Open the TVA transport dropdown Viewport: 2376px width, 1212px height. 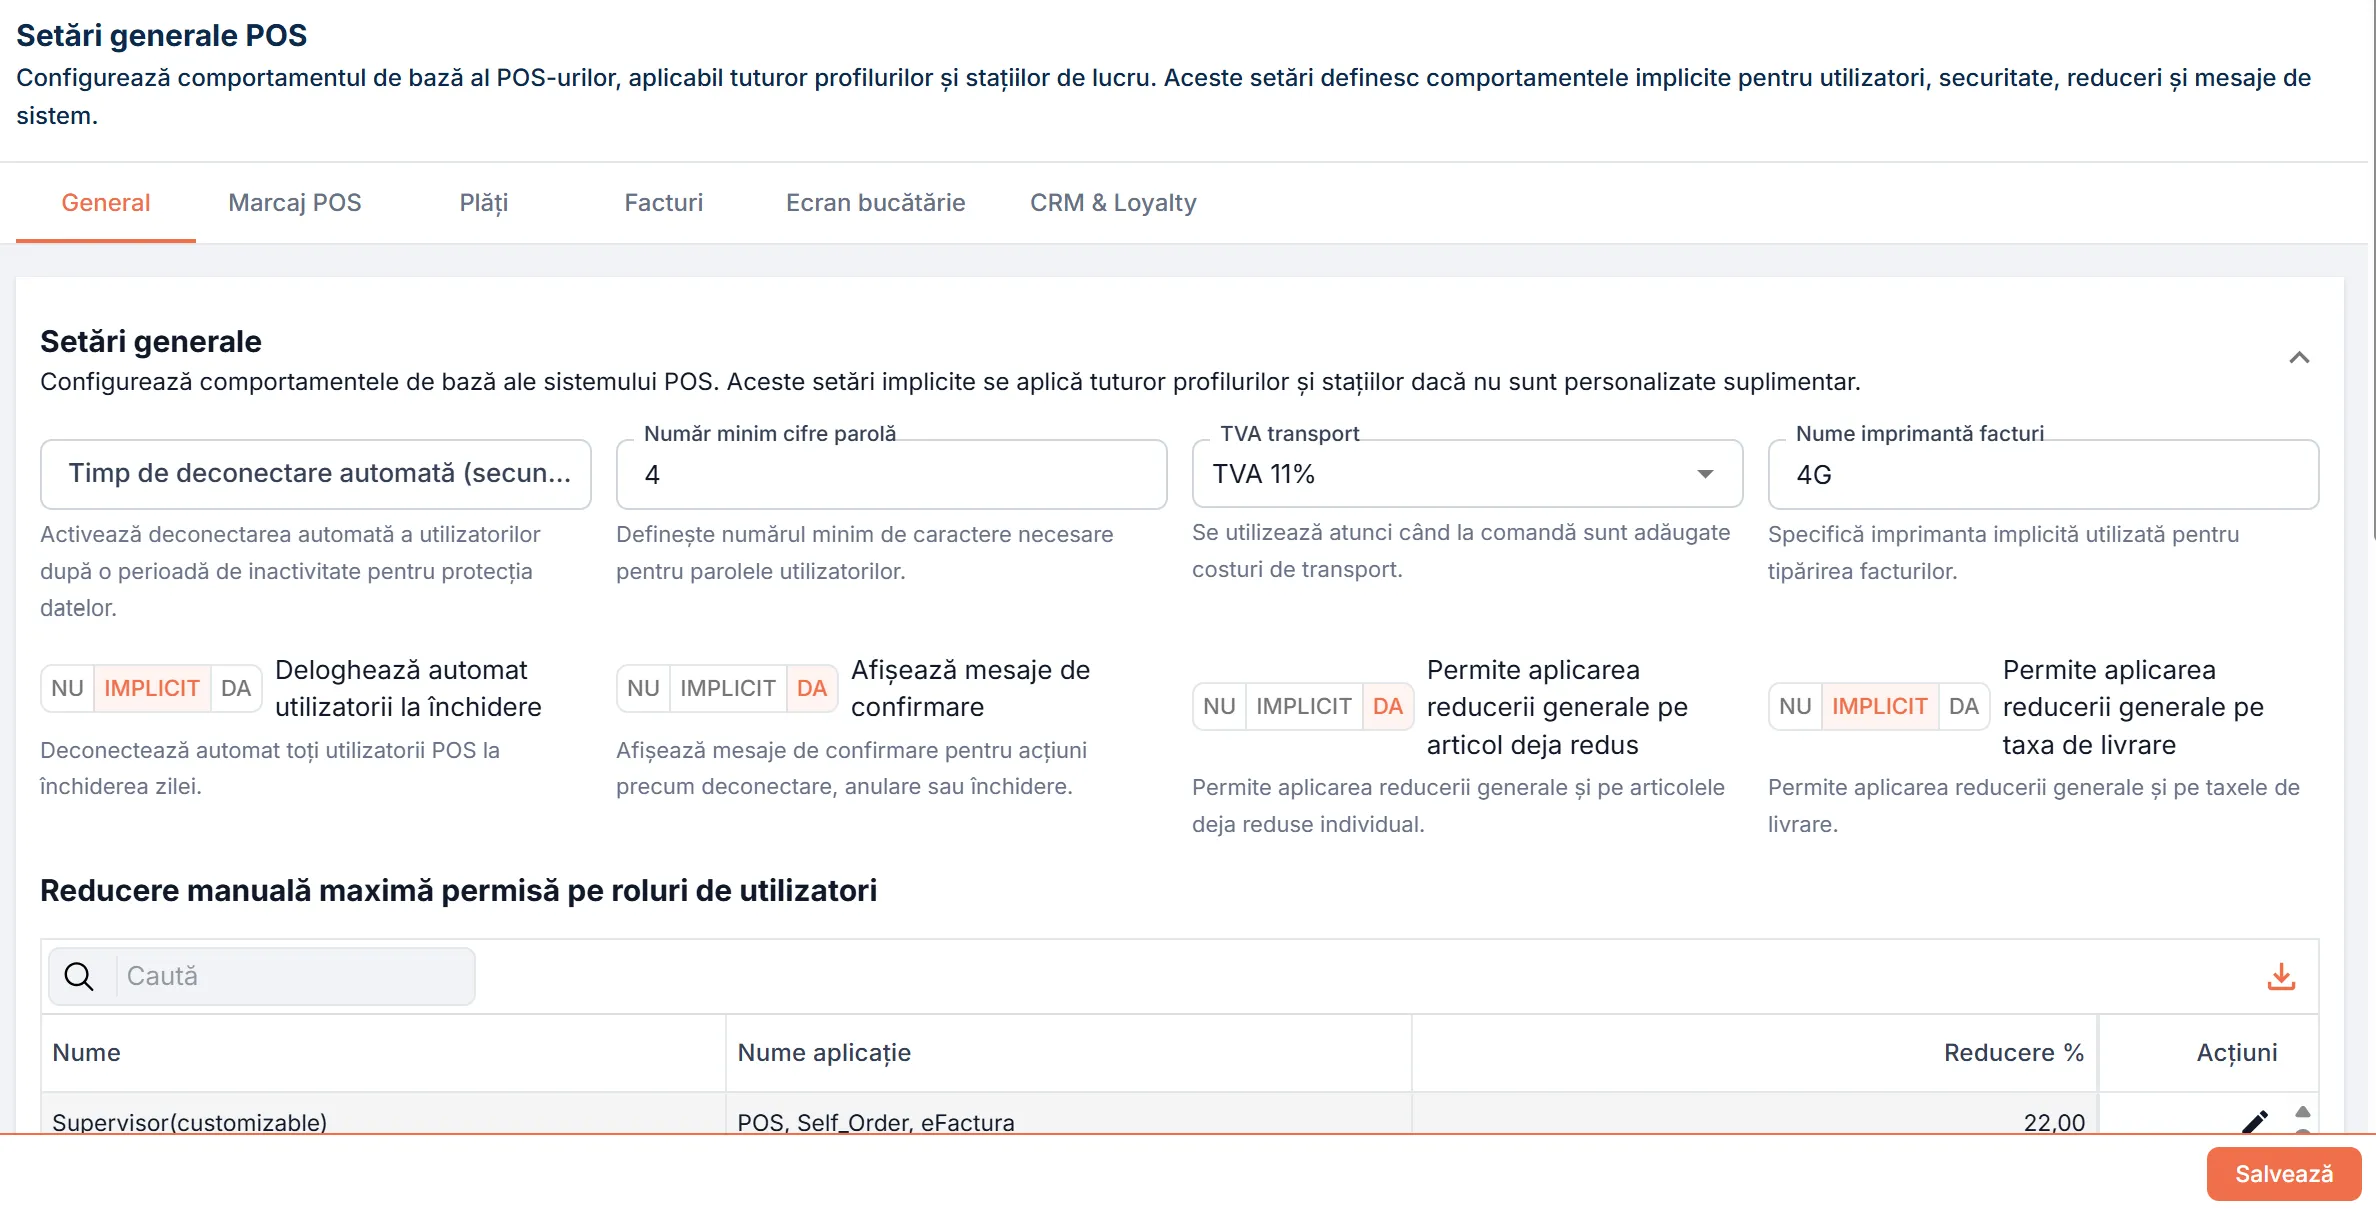coord(1467,474)
